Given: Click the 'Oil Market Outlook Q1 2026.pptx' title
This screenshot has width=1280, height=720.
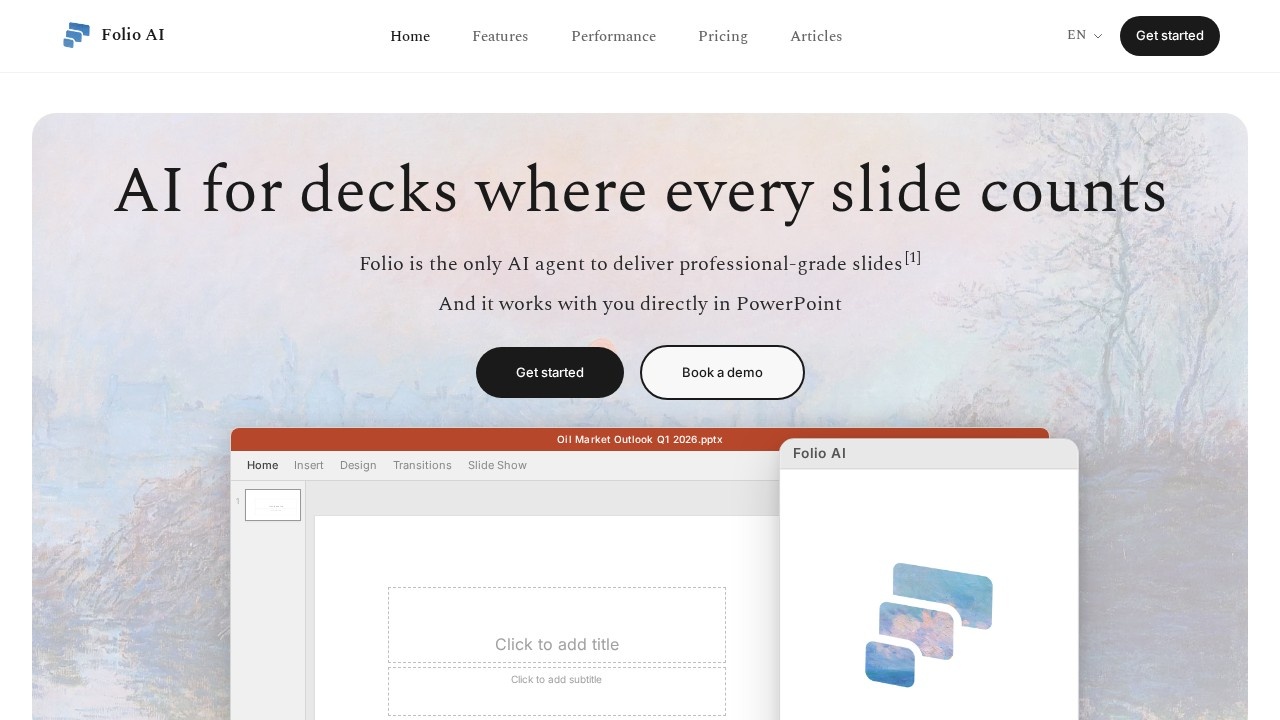Looking at the screenshot, I should point(640,439).
